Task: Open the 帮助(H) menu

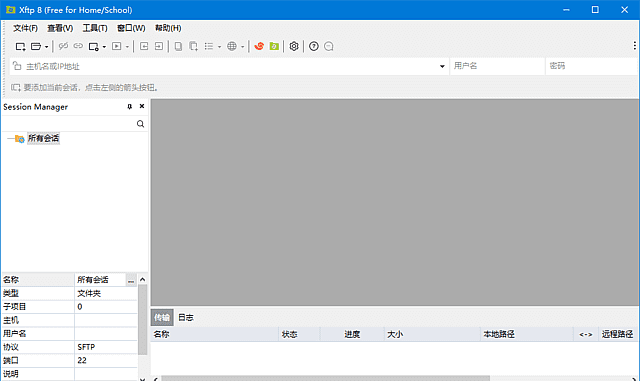Action: pyautogui.click(x=168, y=28)
